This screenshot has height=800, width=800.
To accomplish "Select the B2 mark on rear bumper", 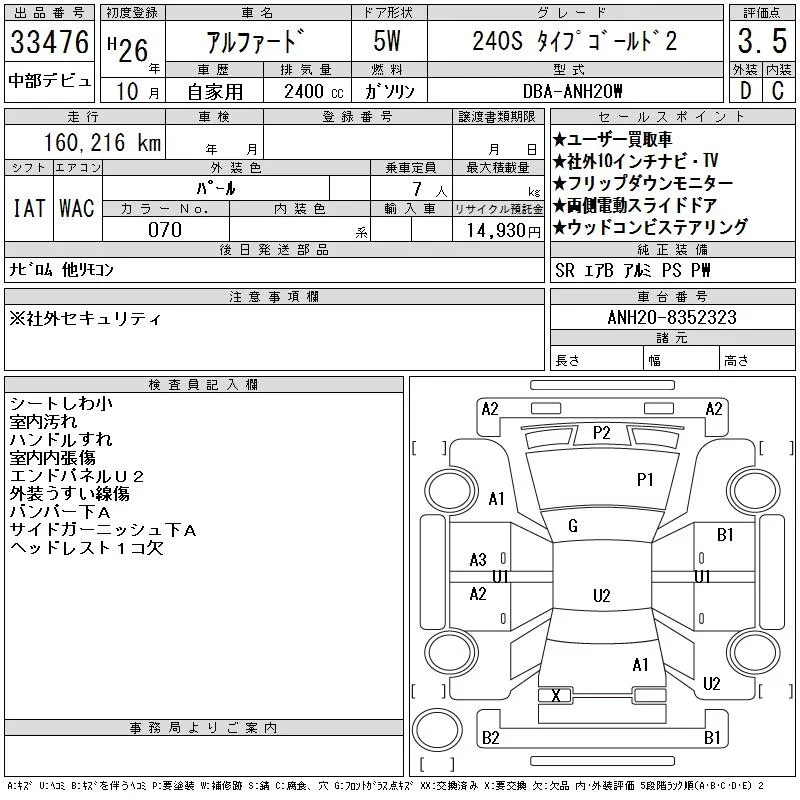I will [x=490, y=737].
